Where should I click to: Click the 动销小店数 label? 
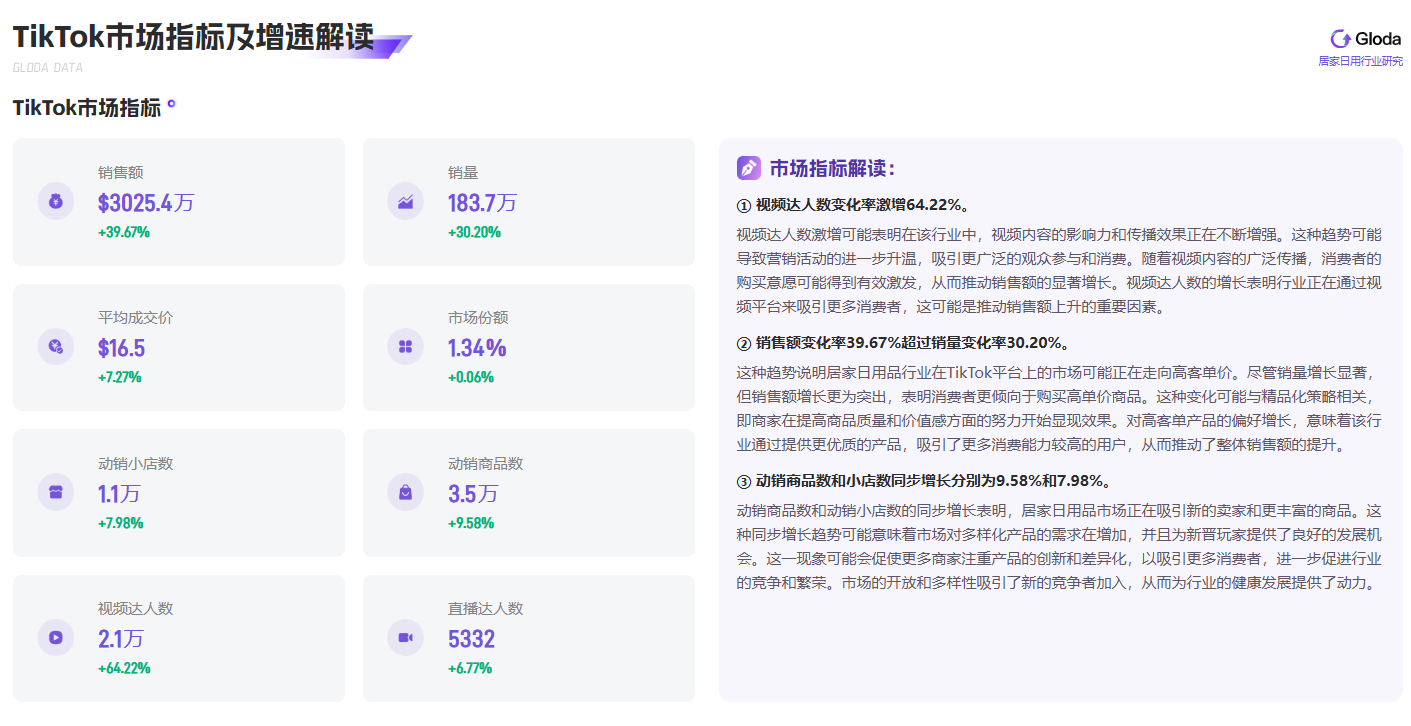coord(135,464)
